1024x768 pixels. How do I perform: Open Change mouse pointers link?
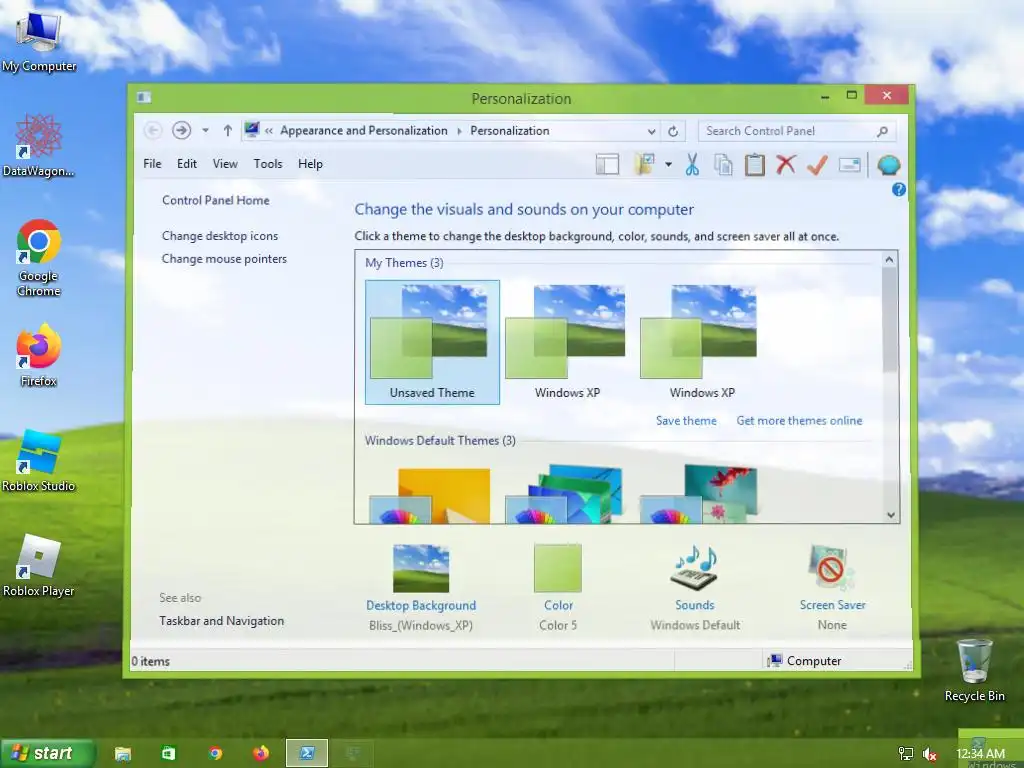[x=224, y=259]
